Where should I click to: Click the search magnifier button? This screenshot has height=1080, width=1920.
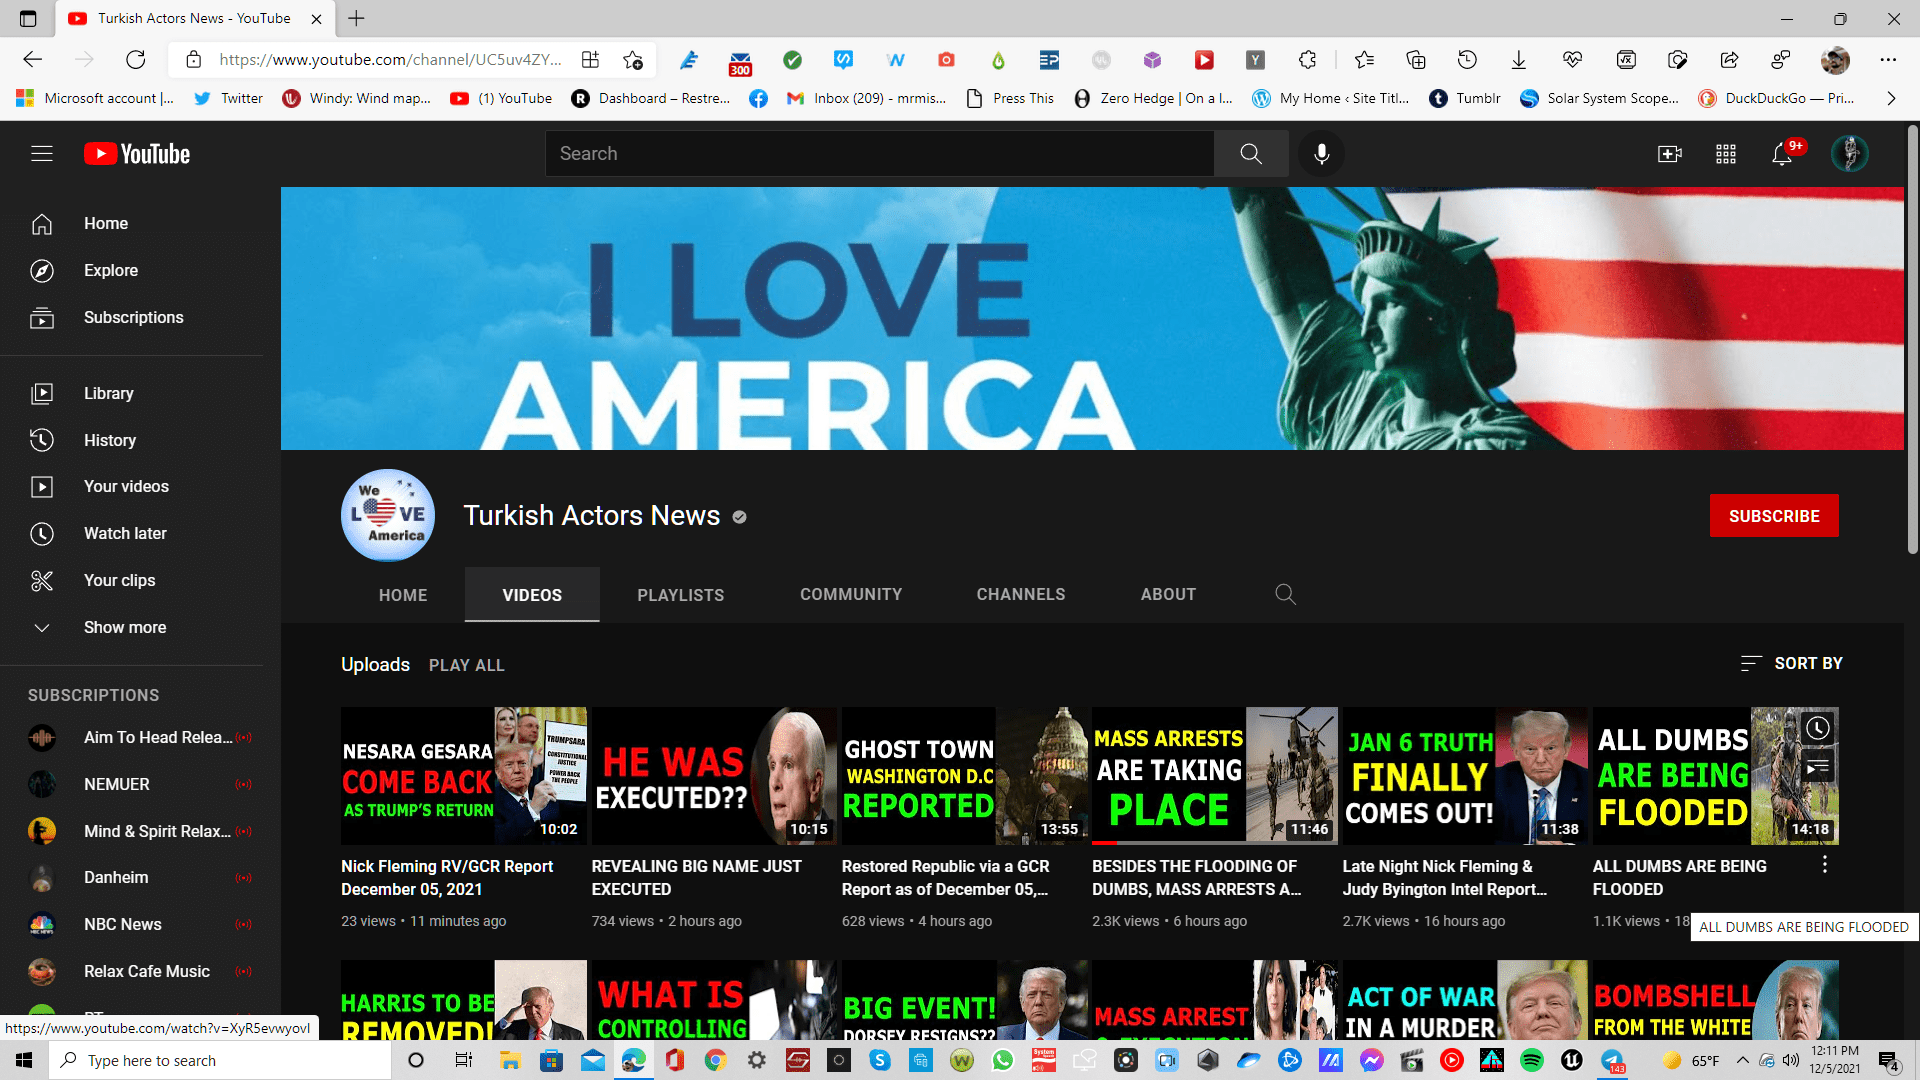[x=1251, y=154]
